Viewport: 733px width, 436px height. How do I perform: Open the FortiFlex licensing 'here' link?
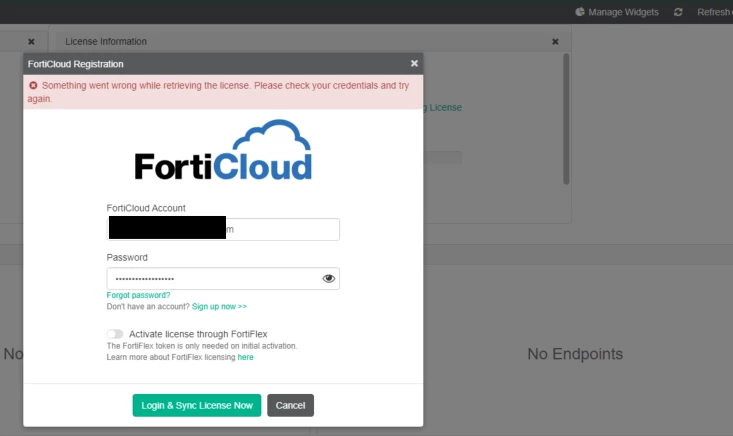[x=245, y=357]
